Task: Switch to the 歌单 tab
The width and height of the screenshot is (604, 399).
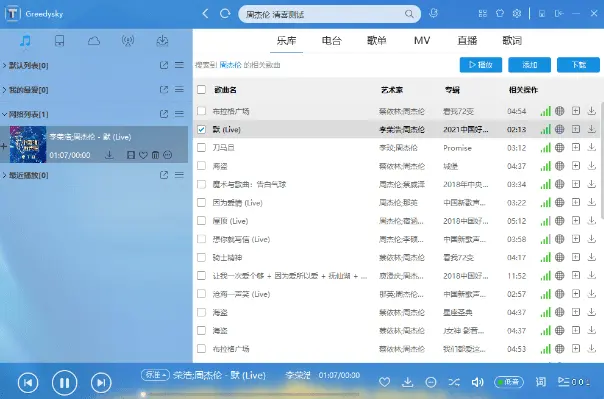Action: [377, 40]
